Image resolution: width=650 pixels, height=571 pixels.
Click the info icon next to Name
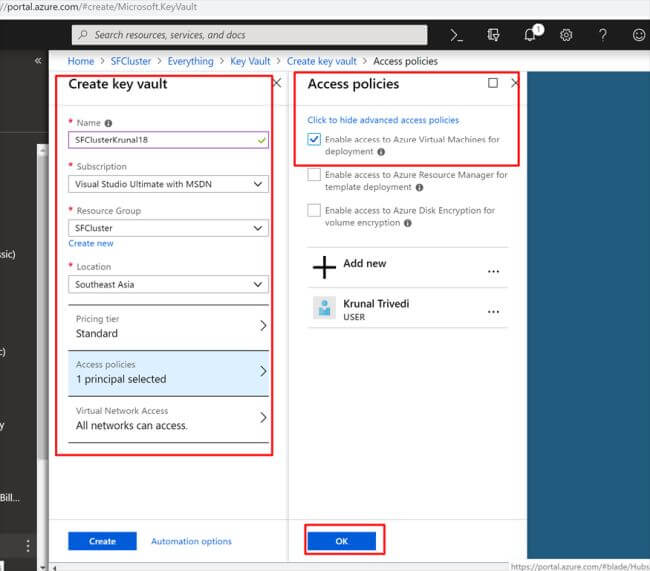click(x=108, y=123)
